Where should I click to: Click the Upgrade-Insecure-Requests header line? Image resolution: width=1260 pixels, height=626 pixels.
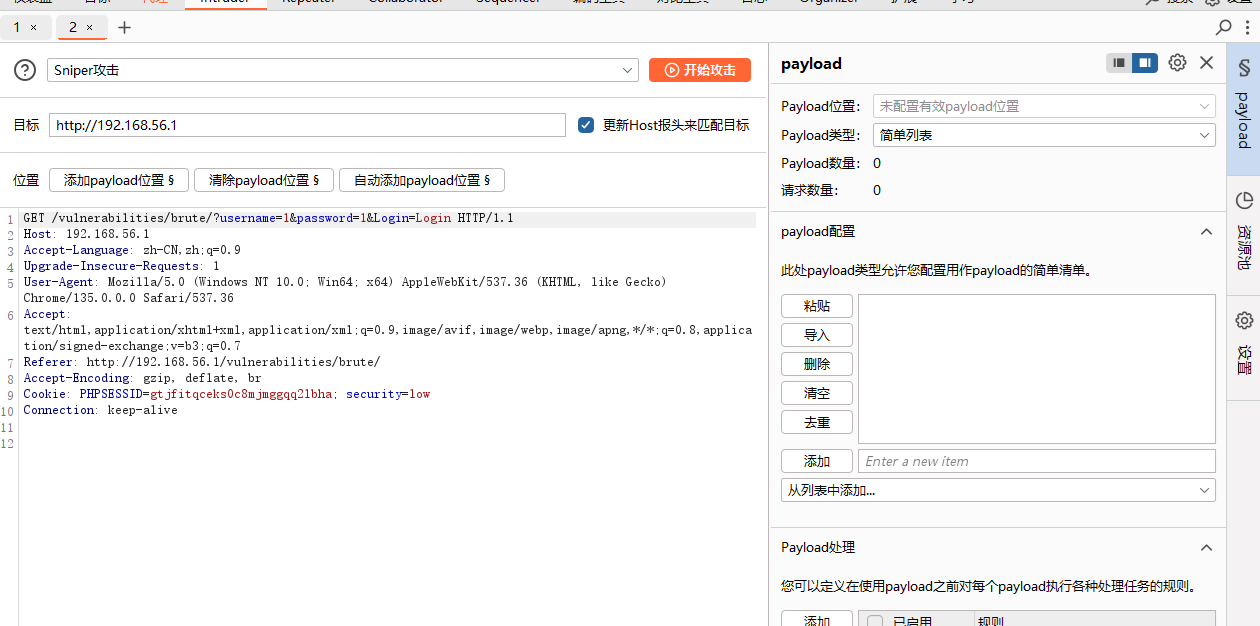(x=121, y=266)
